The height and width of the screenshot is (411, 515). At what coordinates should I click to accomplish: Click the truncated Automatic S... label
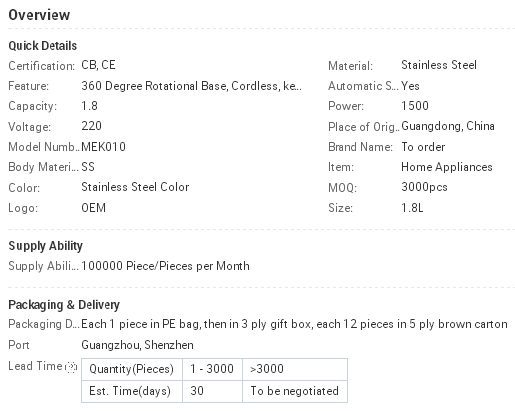tap(363, 86)
